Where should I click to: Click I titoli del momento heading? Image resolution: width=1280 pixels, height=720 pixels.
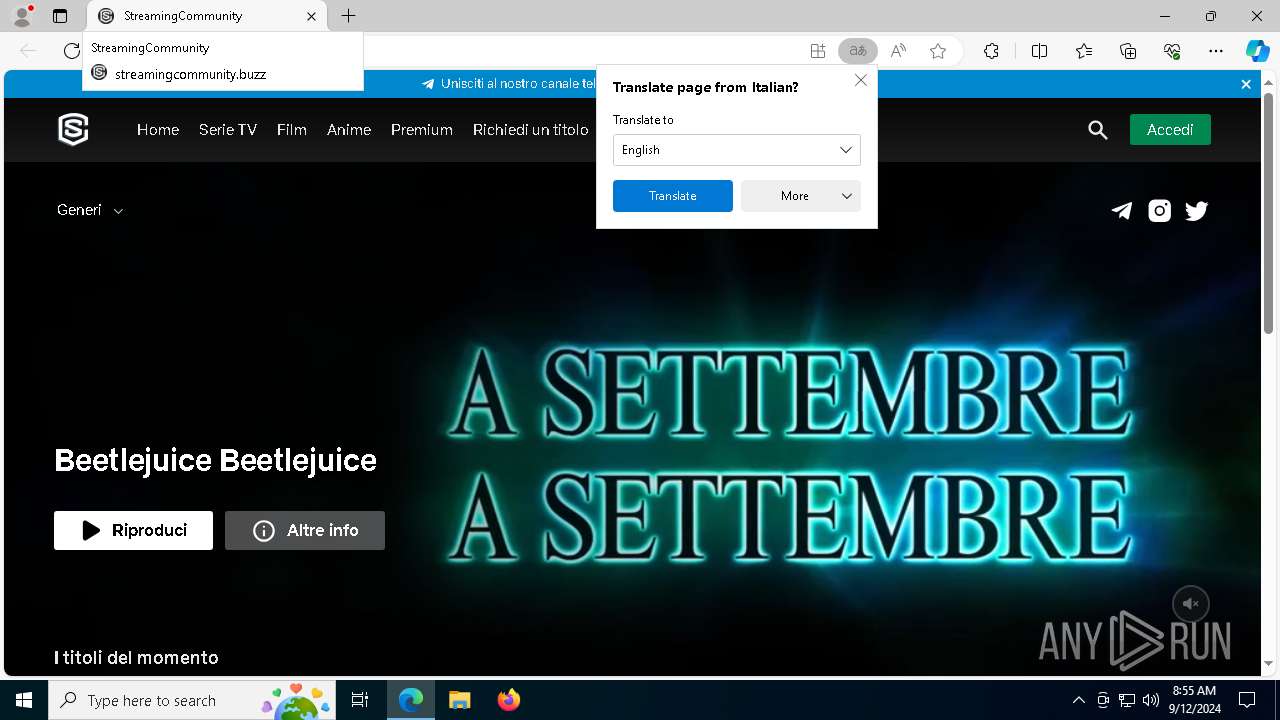click(136, 657)
